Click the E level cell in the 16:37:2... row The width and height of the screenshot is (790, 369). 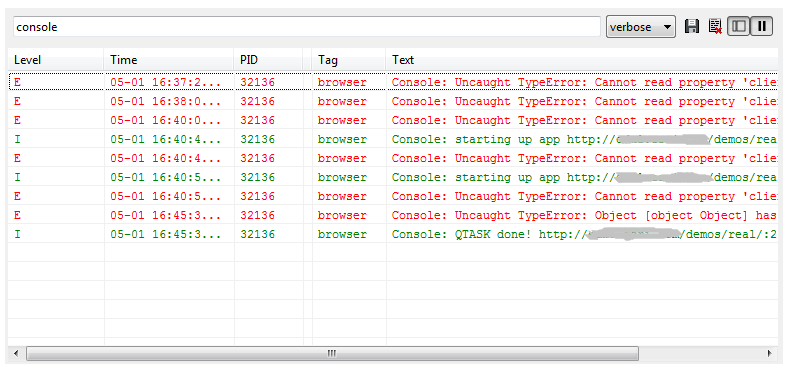(18, 82)
